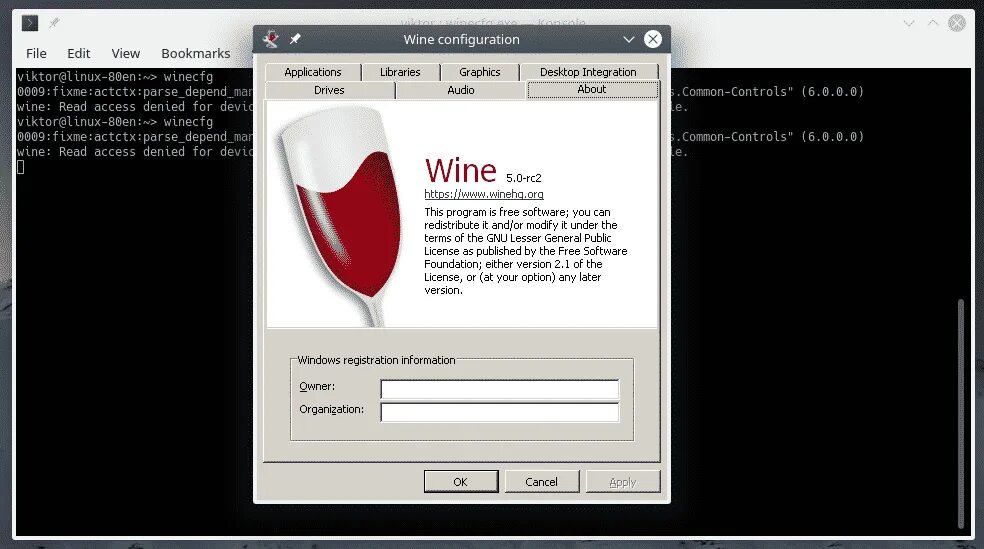This screenshot has width=984, height=549.
Task: Click the Cancel button
Action: pos(541,482)
